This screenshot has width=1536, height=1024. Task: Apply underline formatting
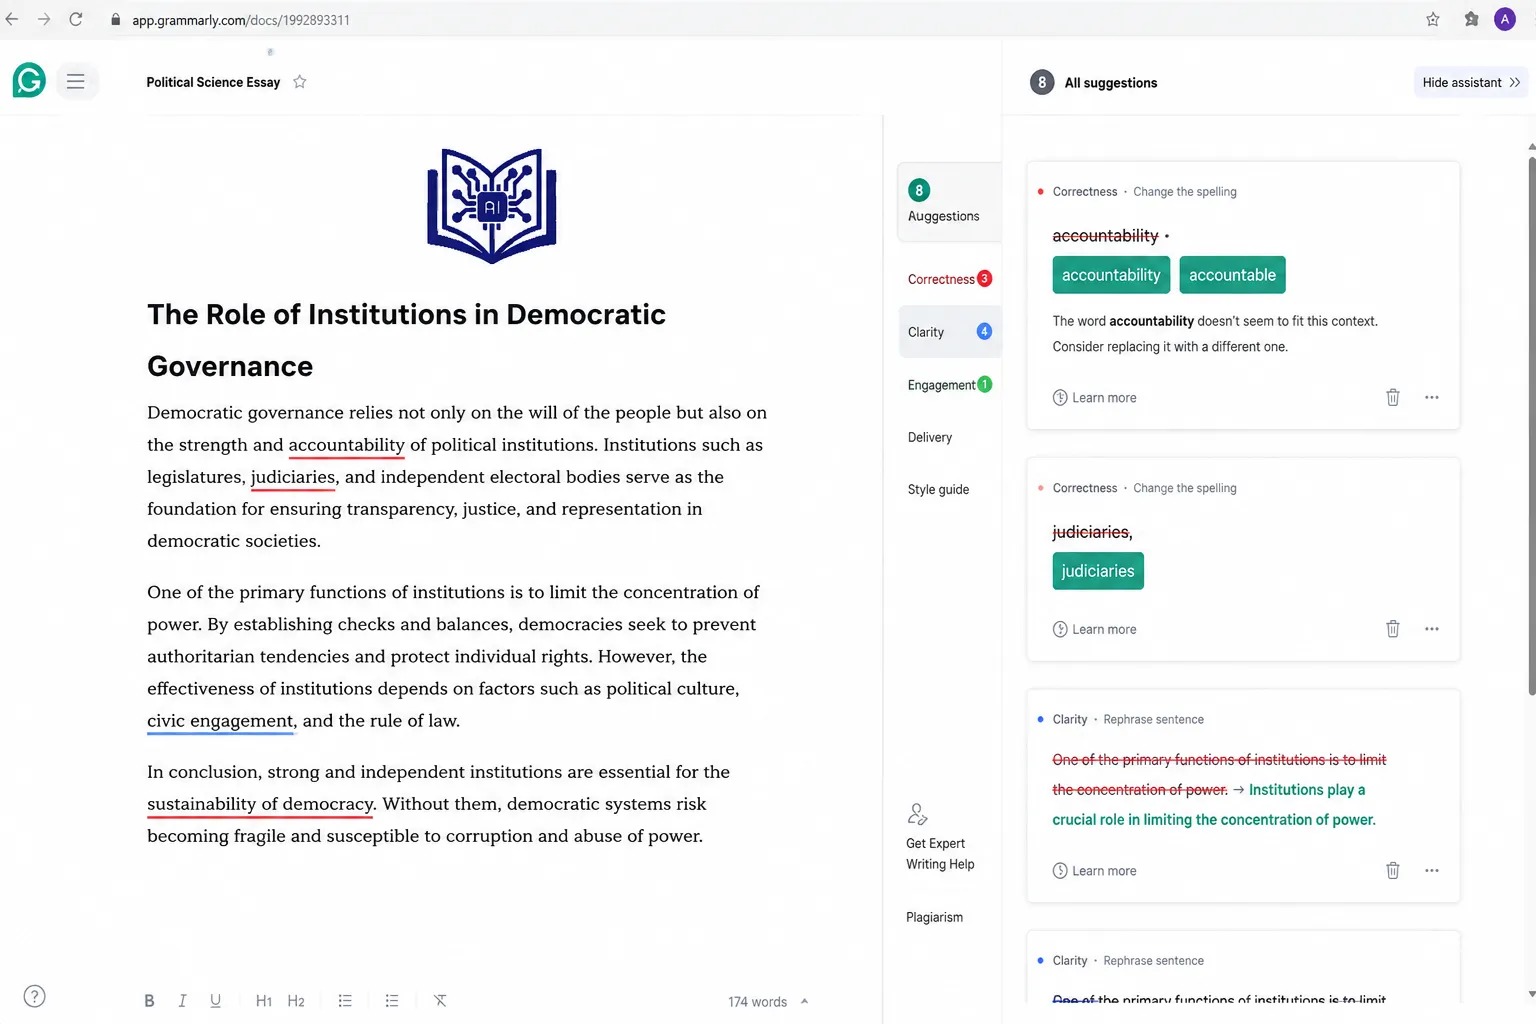pyautogui.click(x=215, y=1000)
